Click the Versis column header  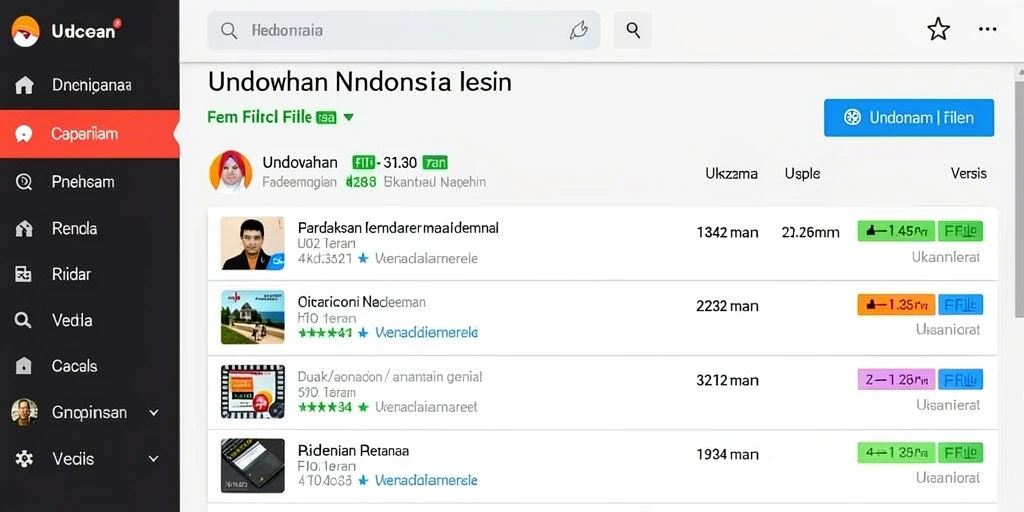pos(968,174)
